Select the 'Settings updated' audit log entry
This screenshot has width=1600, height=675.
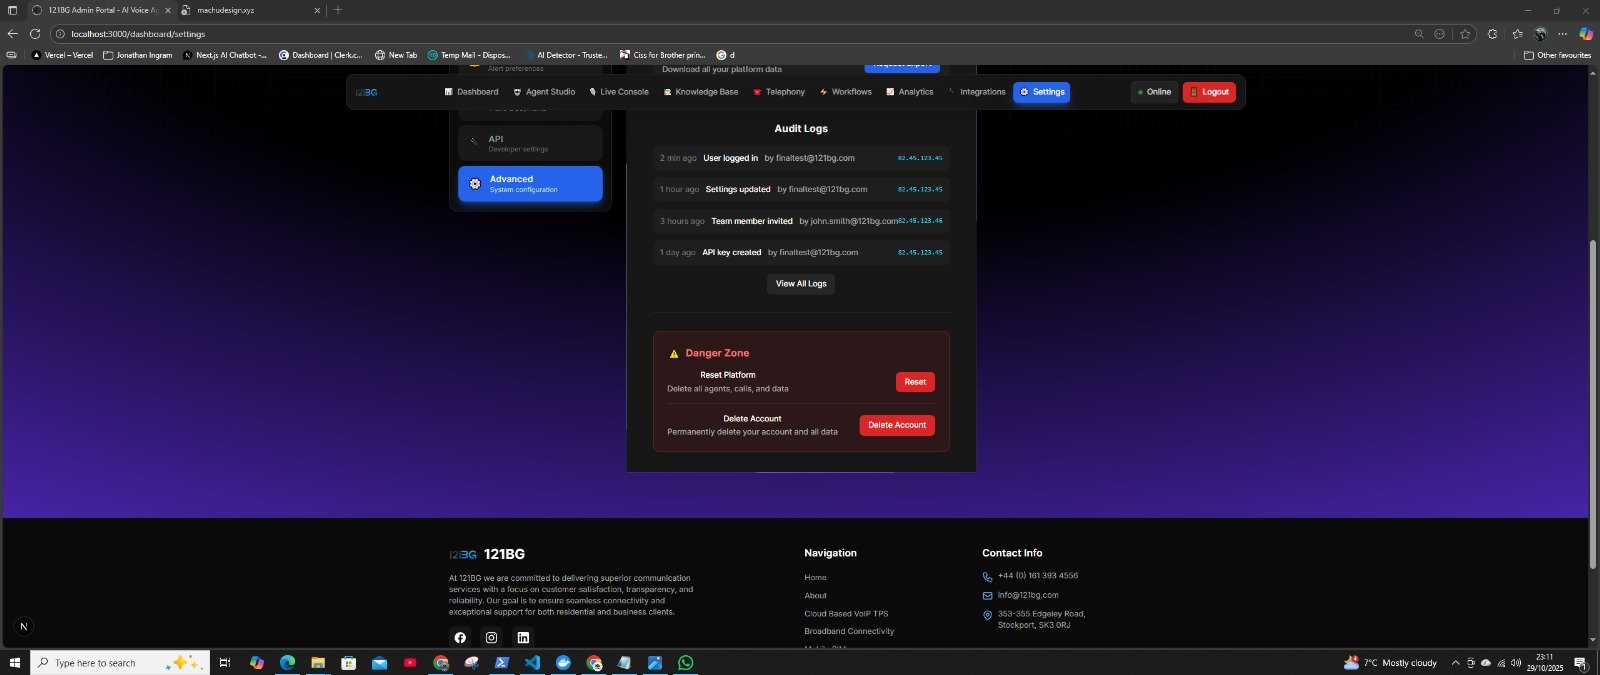click(801, 189)
